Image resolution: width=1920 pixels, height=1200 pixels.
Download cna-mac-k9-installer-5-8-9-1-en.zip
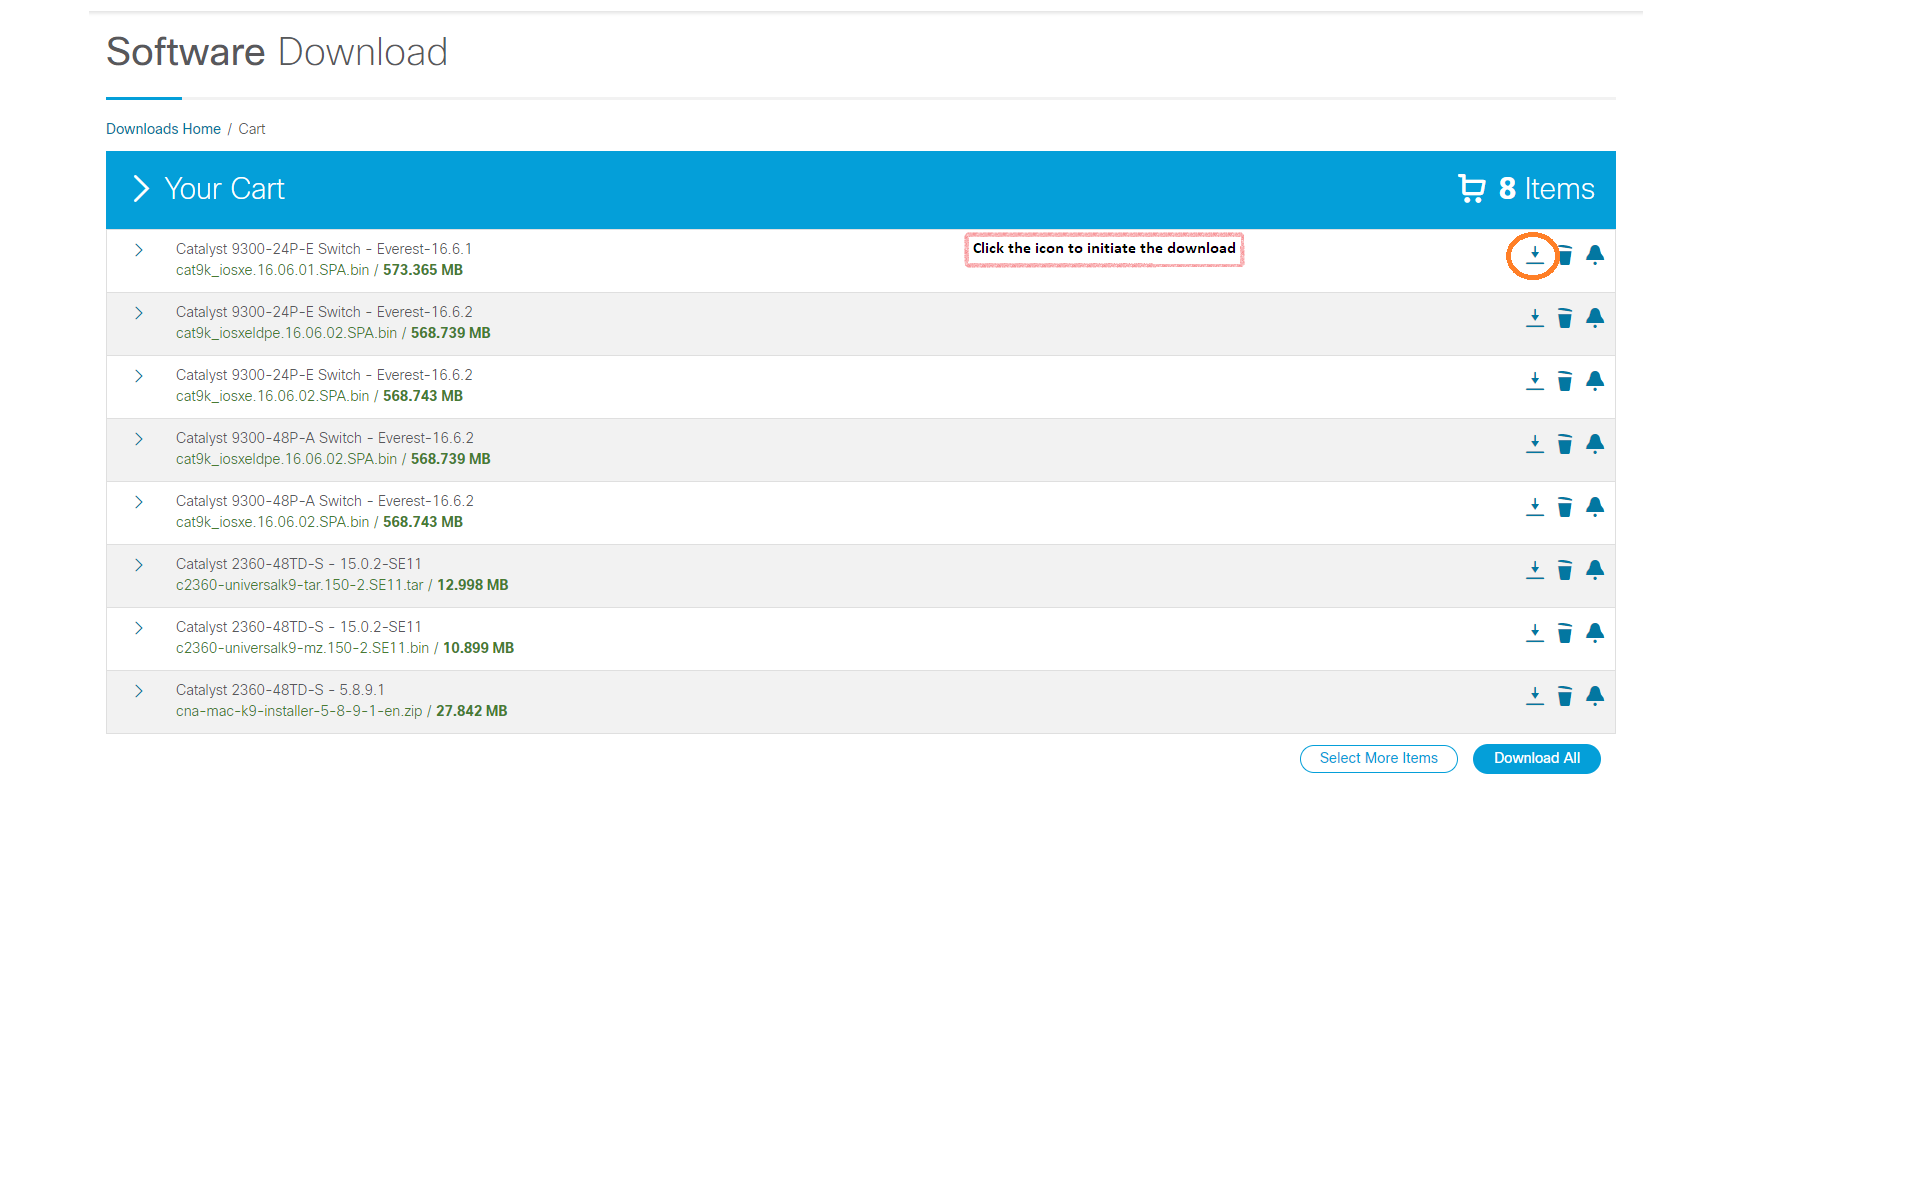pos(1535,697)
